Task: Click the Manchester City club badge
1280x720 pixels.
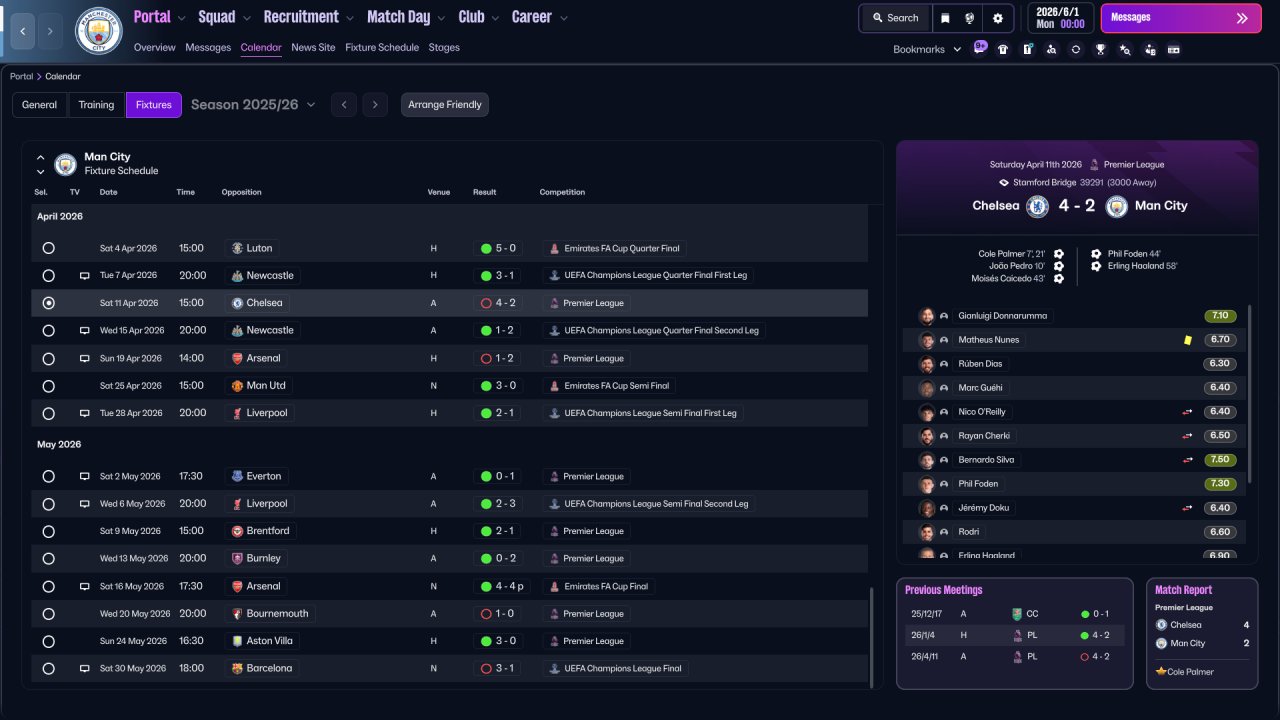Action: pyautogui.click(x=99, y=31)
